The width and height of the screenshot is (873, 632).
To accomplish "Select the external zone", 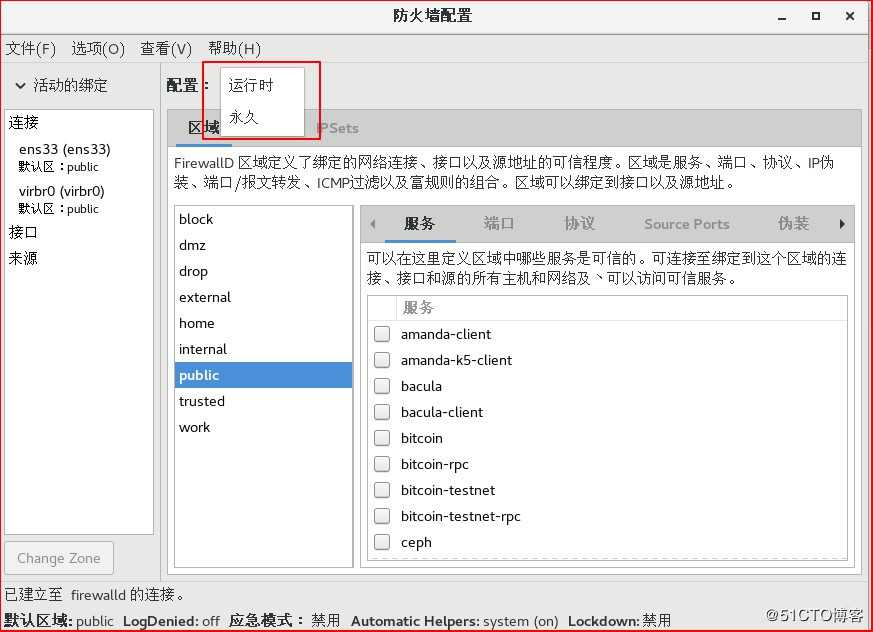I will (x=263, y=297).
